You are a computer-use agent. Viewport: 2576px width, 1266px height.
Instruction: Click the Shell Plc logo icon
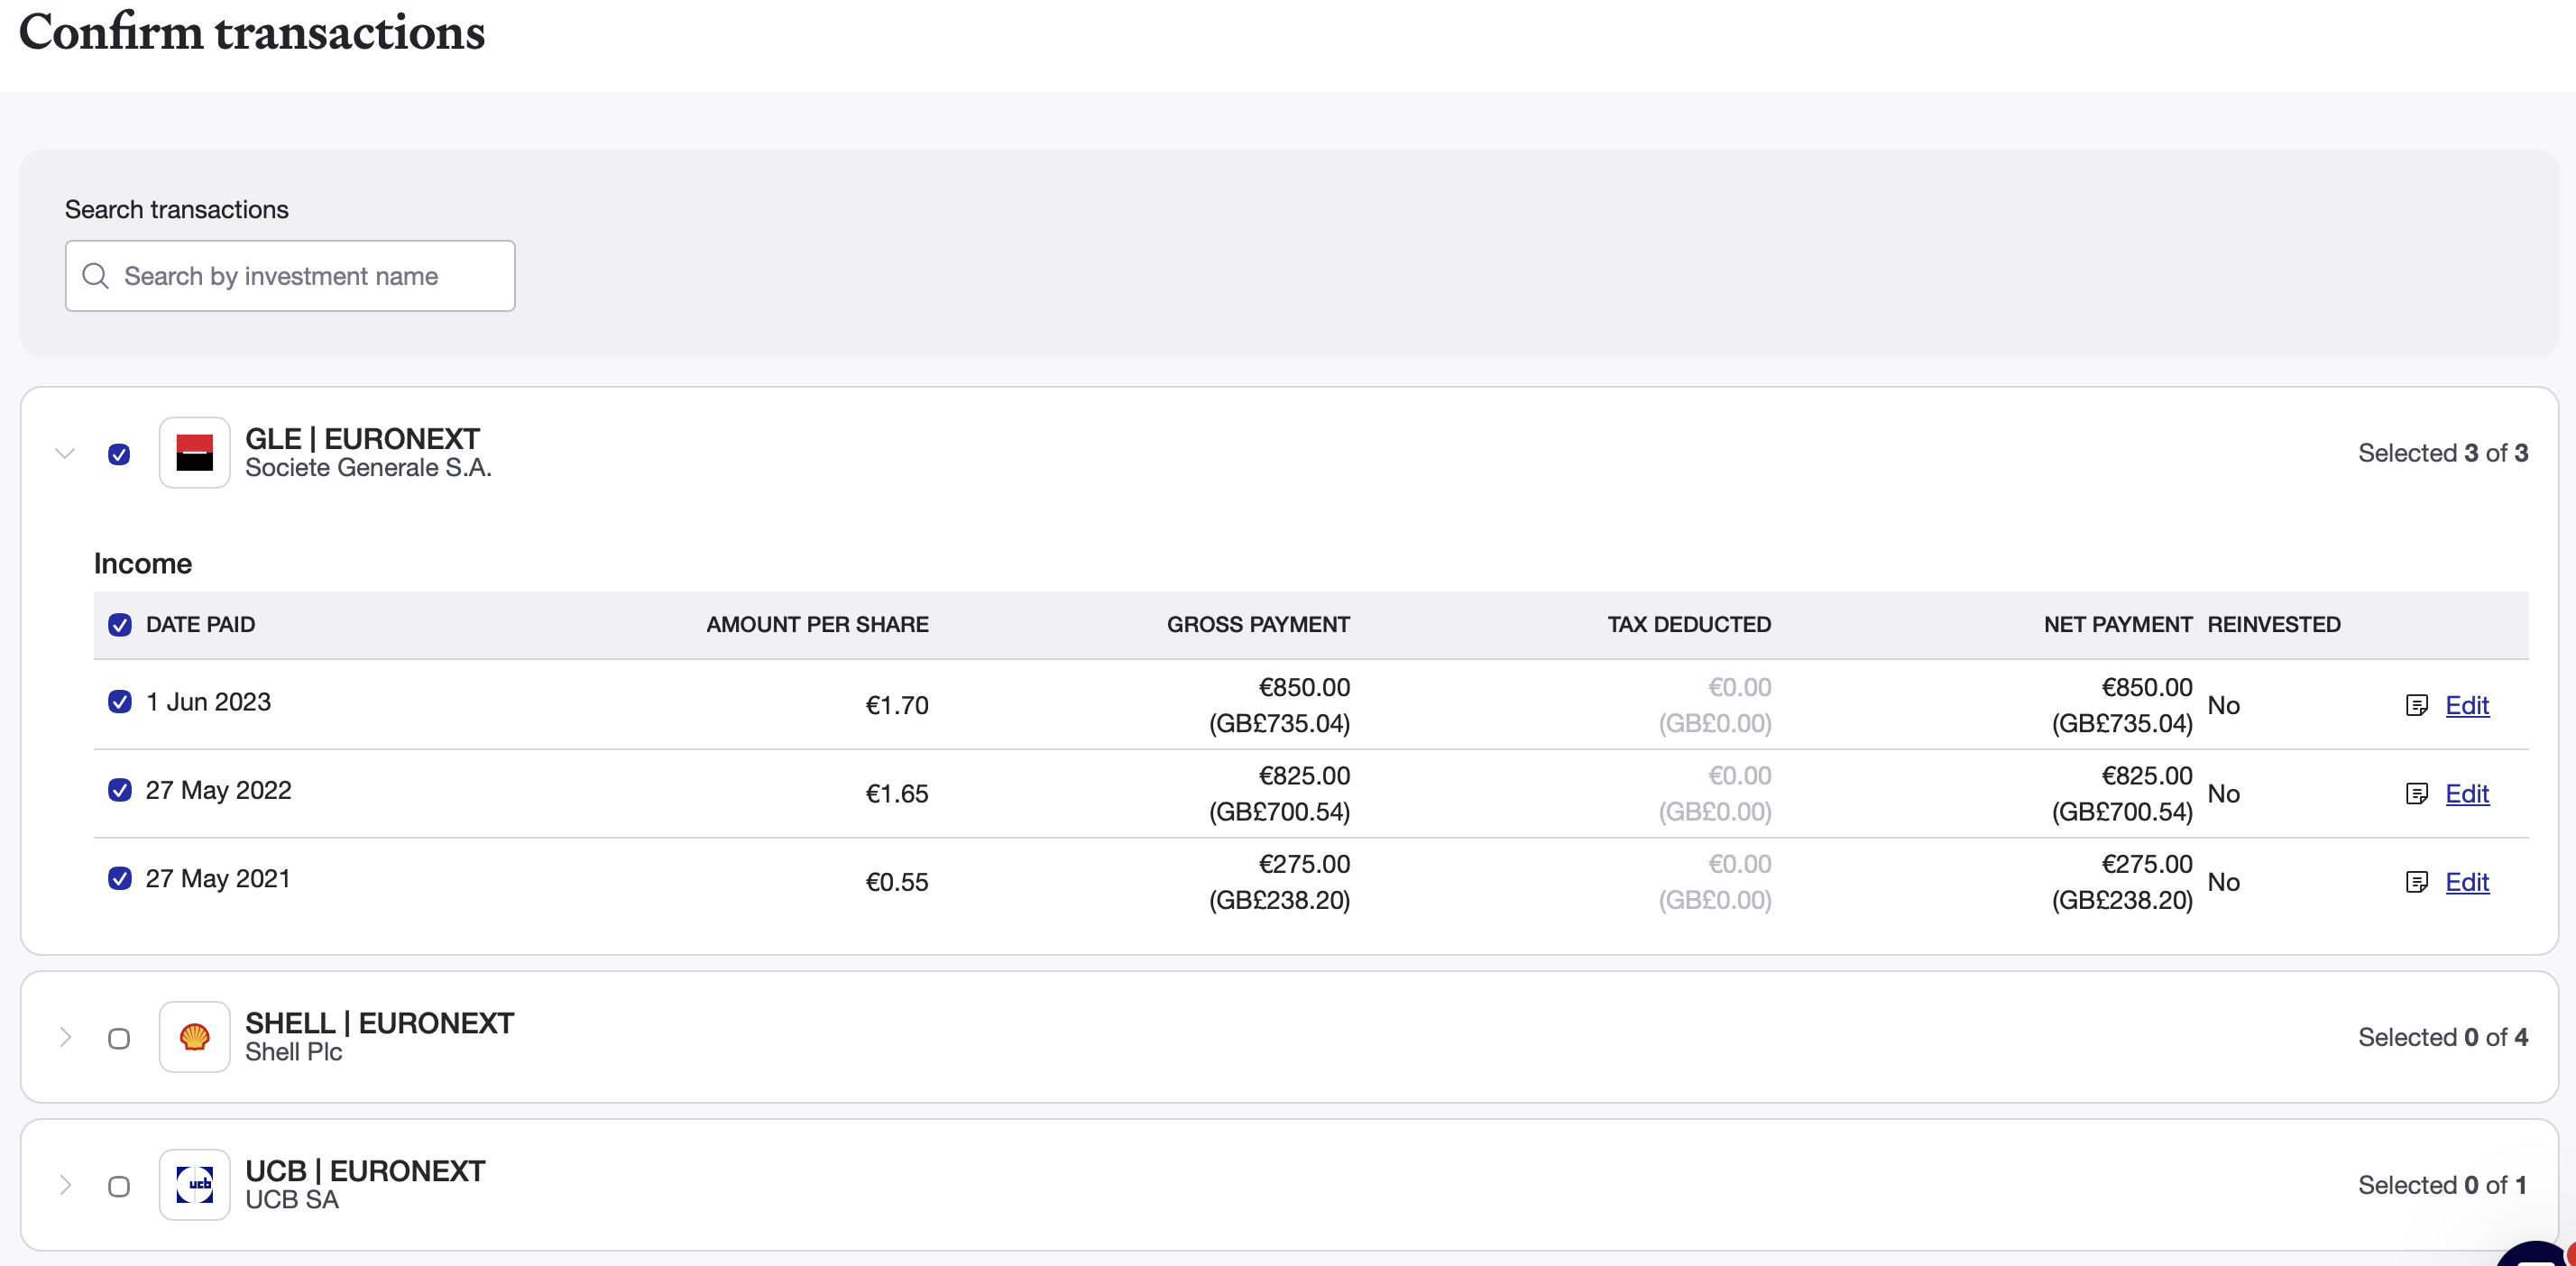coord(194,1037)
